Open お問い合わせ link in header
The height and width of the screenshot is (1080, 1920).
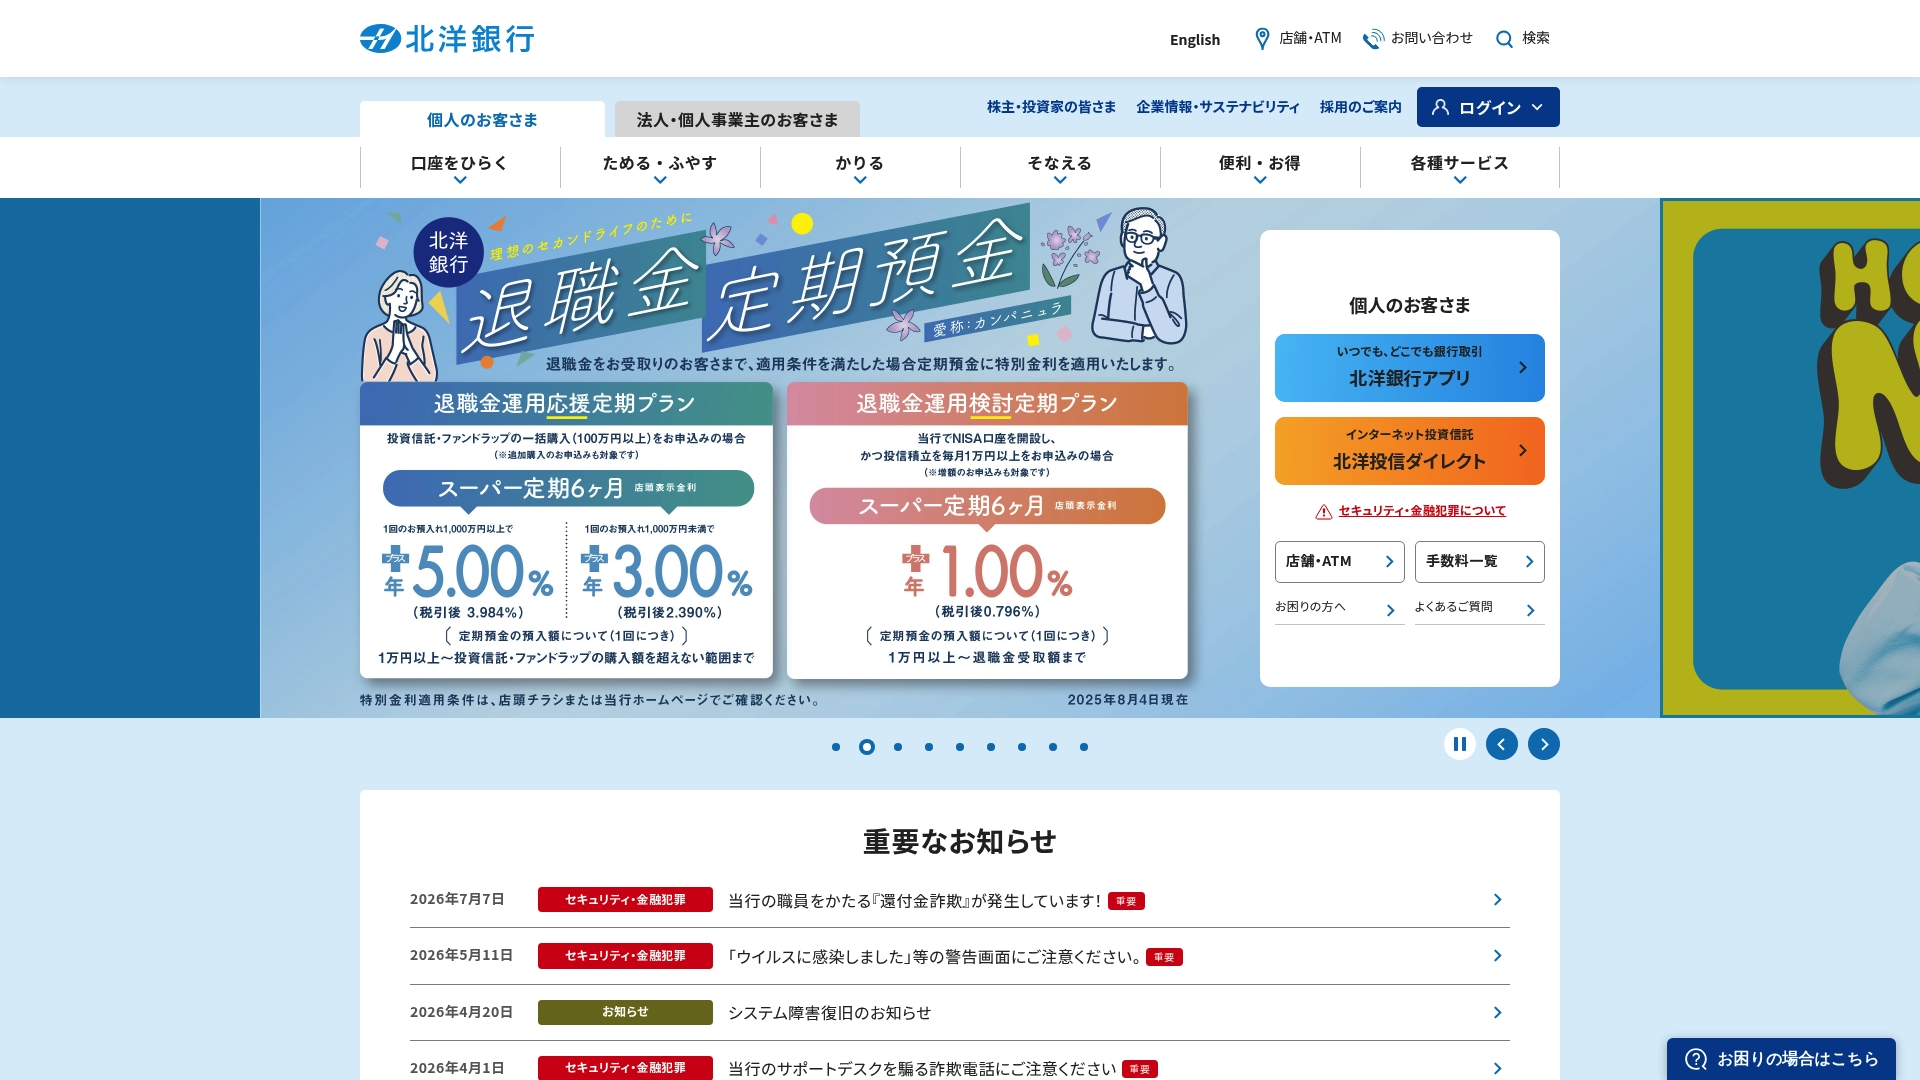click(1418, 38)
